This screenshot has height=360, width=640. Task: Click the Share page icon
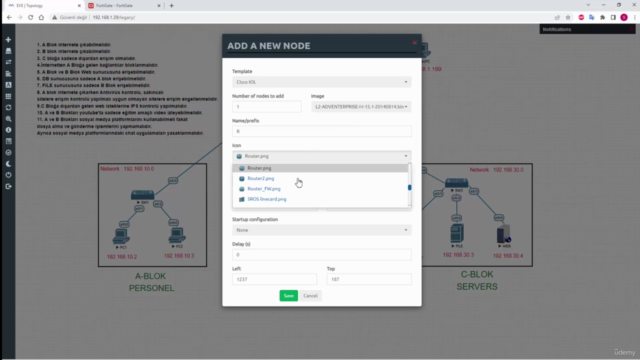pyautogui.click(x=557, y=18)
